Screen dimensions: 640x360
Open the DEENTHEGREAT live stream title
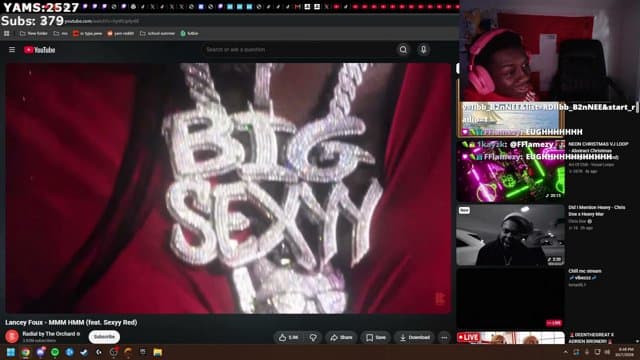coord(591,338)
